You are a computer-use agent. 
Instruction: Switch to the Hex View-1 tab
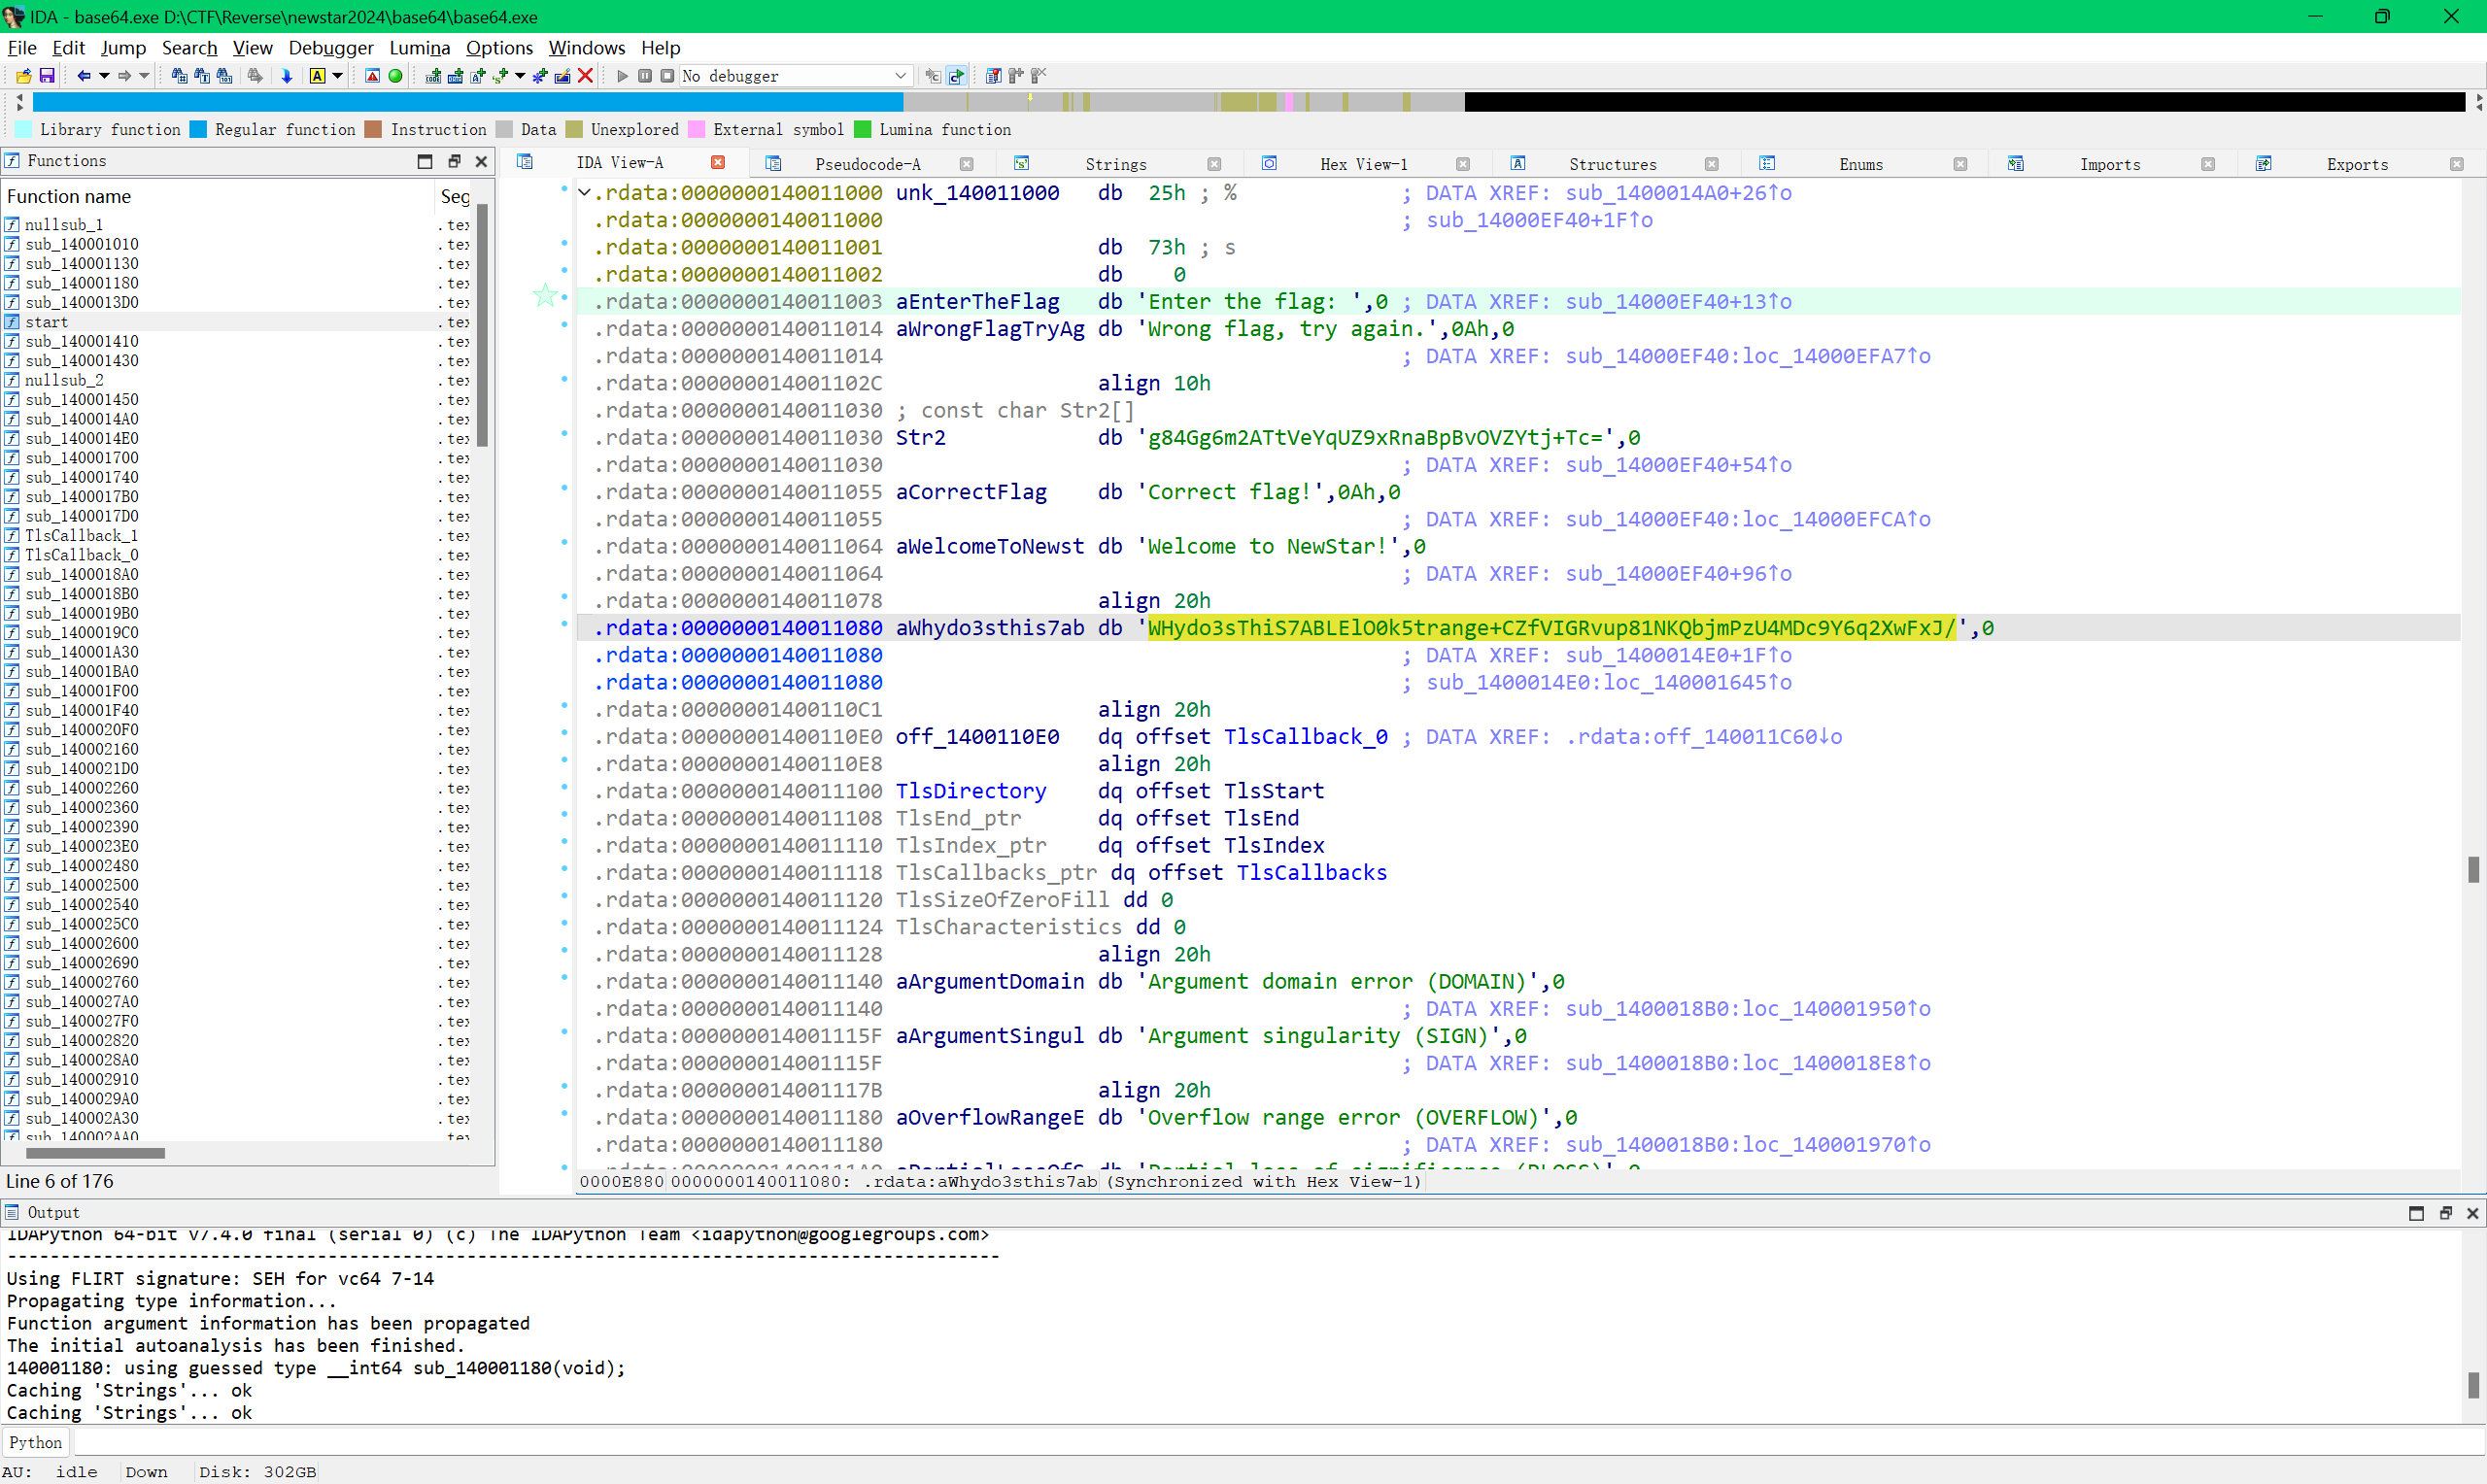point(1364,164)
